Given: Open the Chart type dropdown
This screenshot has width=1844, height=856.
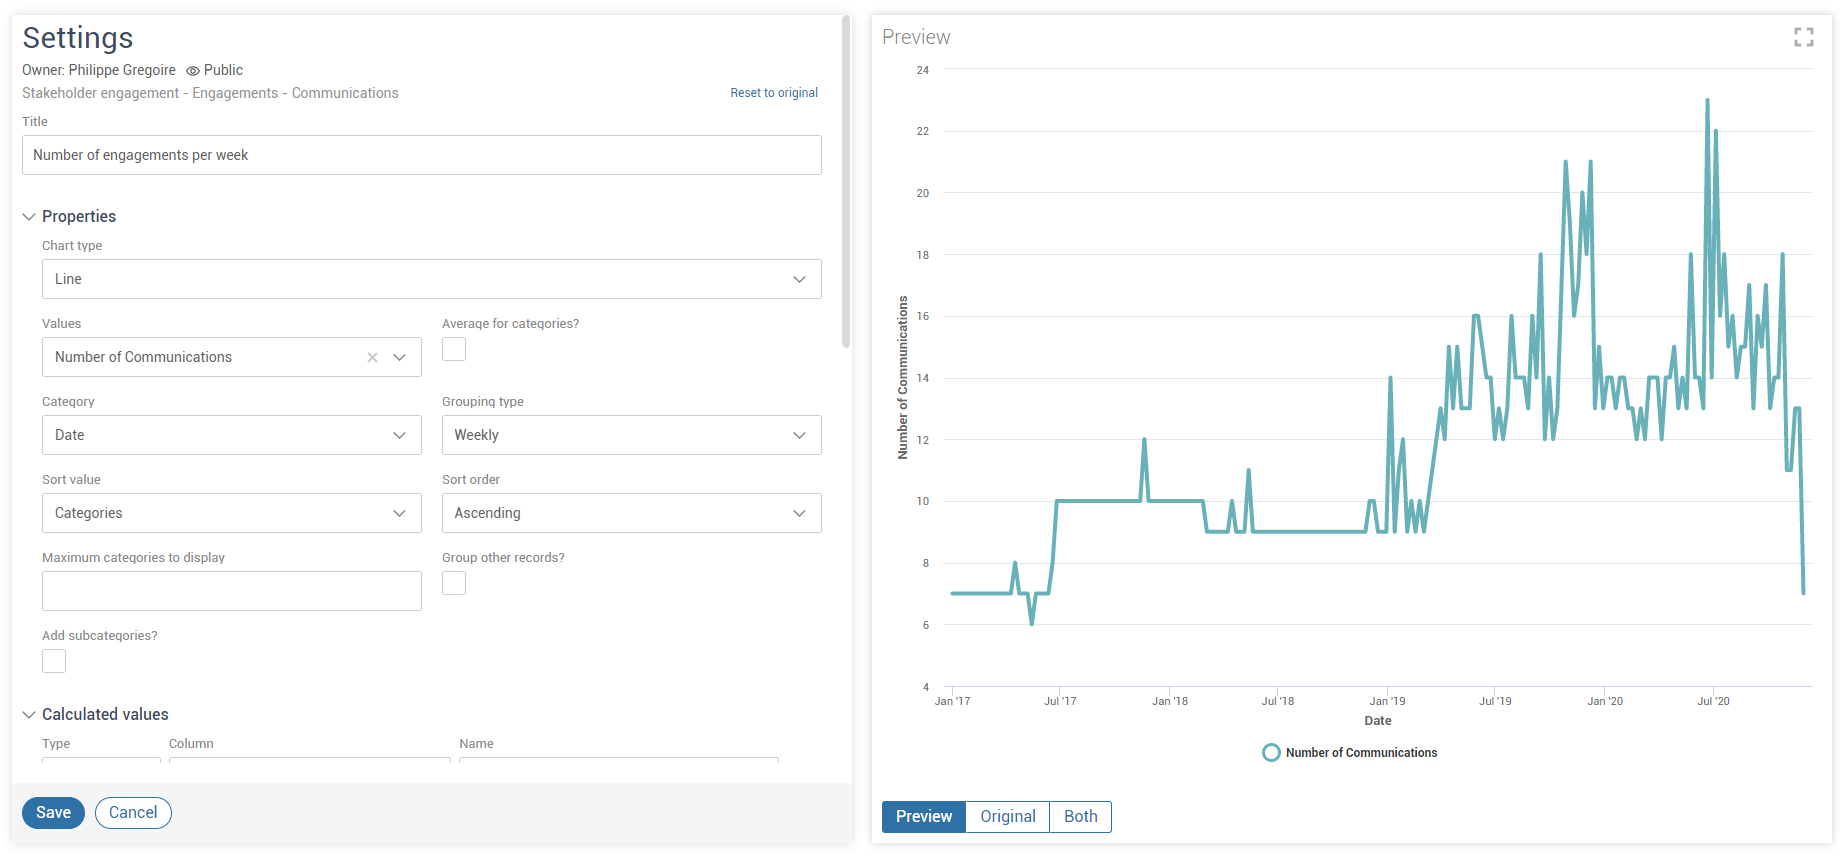Looking at the screenshot, I should [431, 279].
